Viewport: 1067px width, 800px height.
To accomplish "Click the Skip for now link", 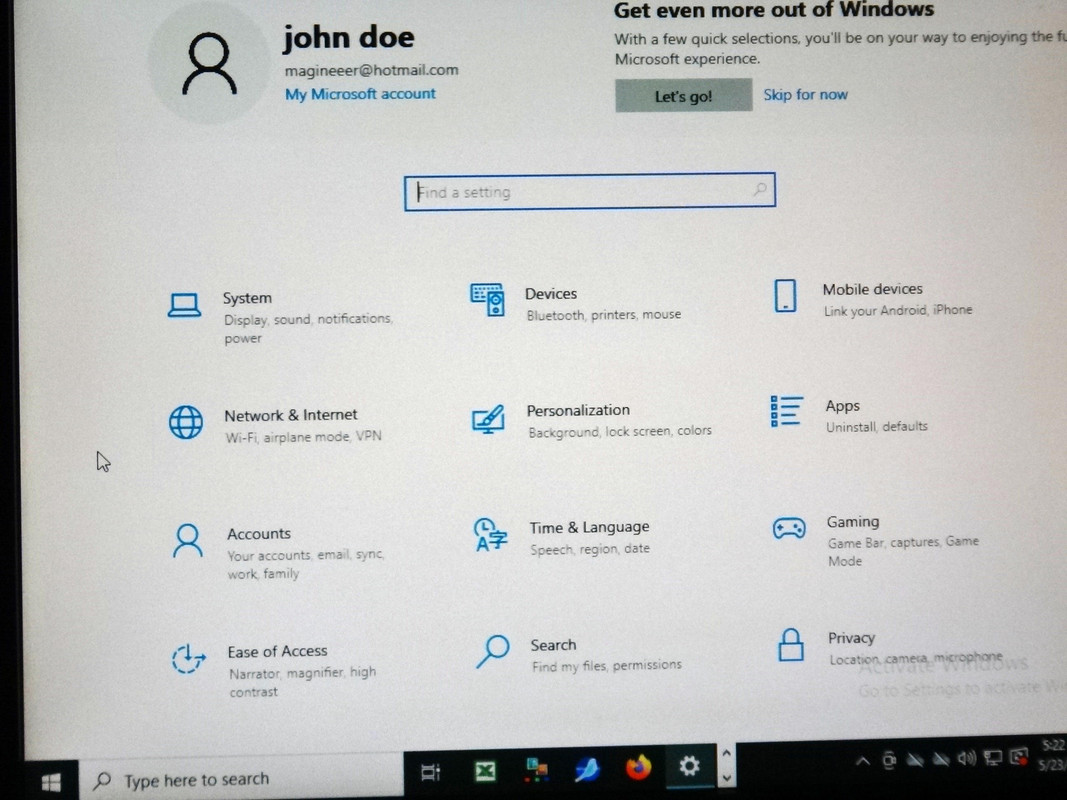I will (x=805, y=95).
